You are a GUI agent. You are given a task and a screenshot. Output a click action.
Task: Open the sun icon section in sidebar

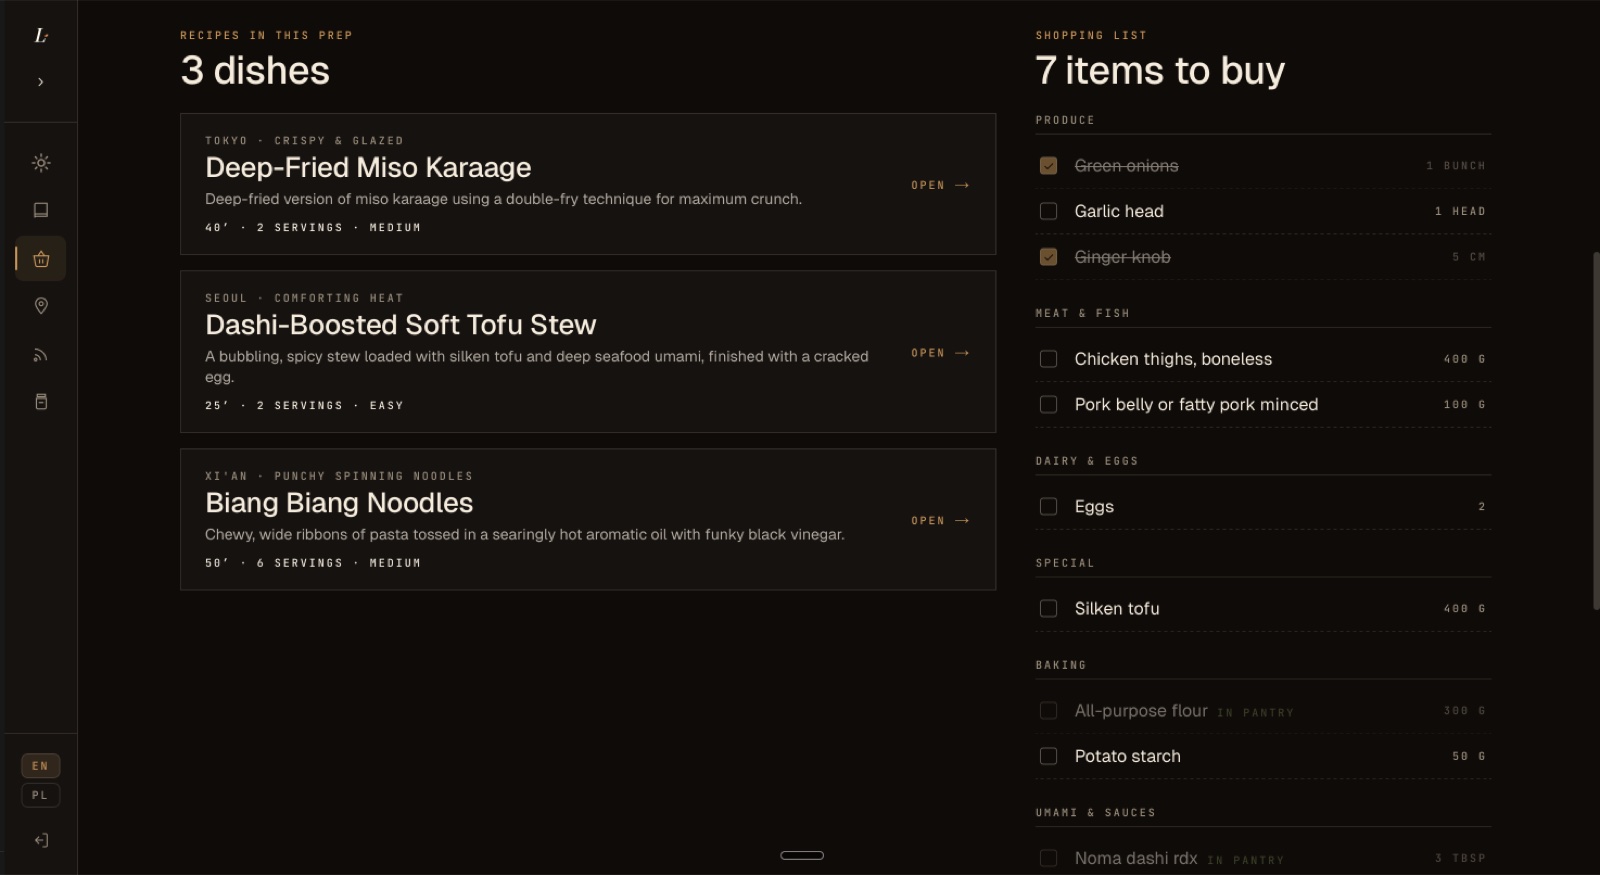(41, 163)
